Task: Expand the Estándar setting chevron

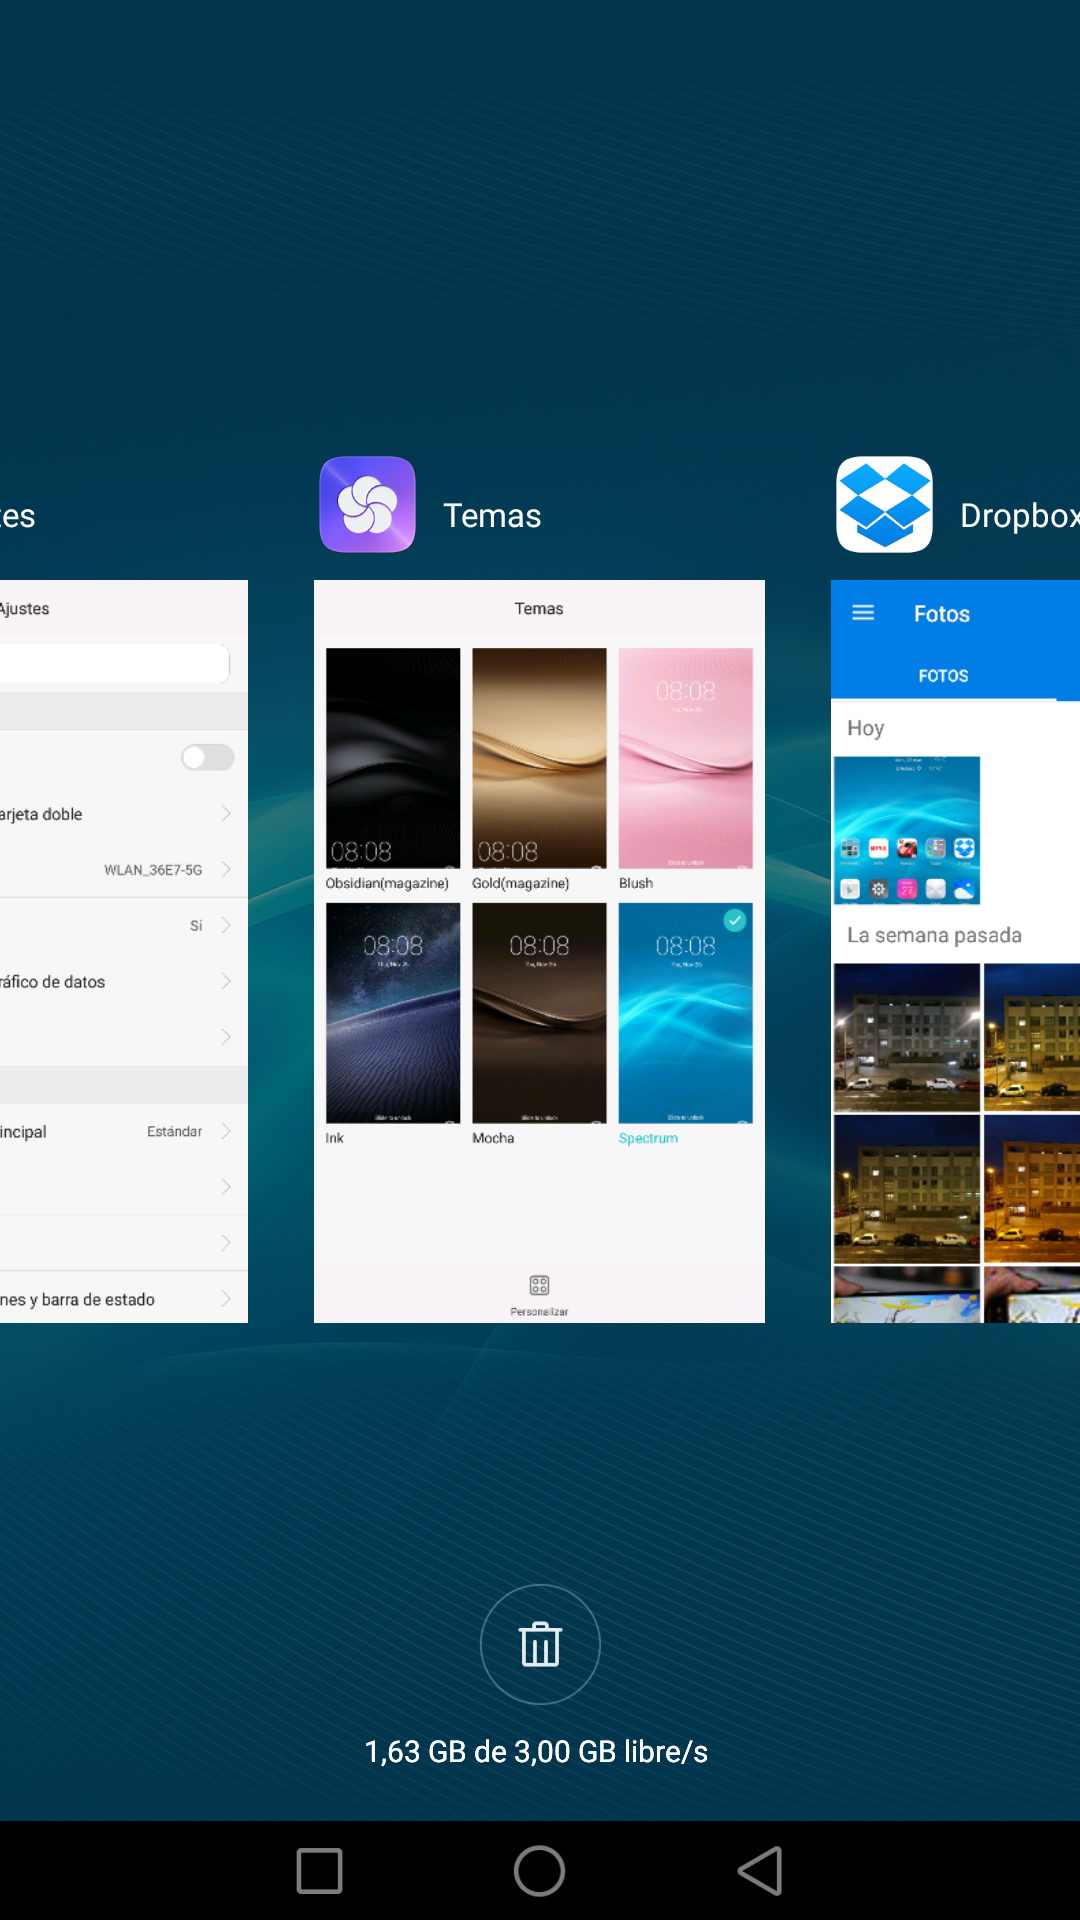Action: [x=226, y=1131]
